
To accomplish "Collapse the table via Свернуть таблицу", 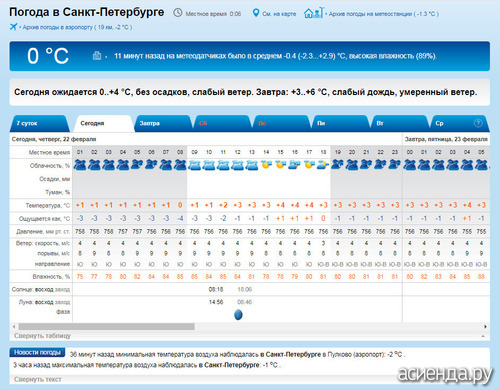I will click(42, 336).
